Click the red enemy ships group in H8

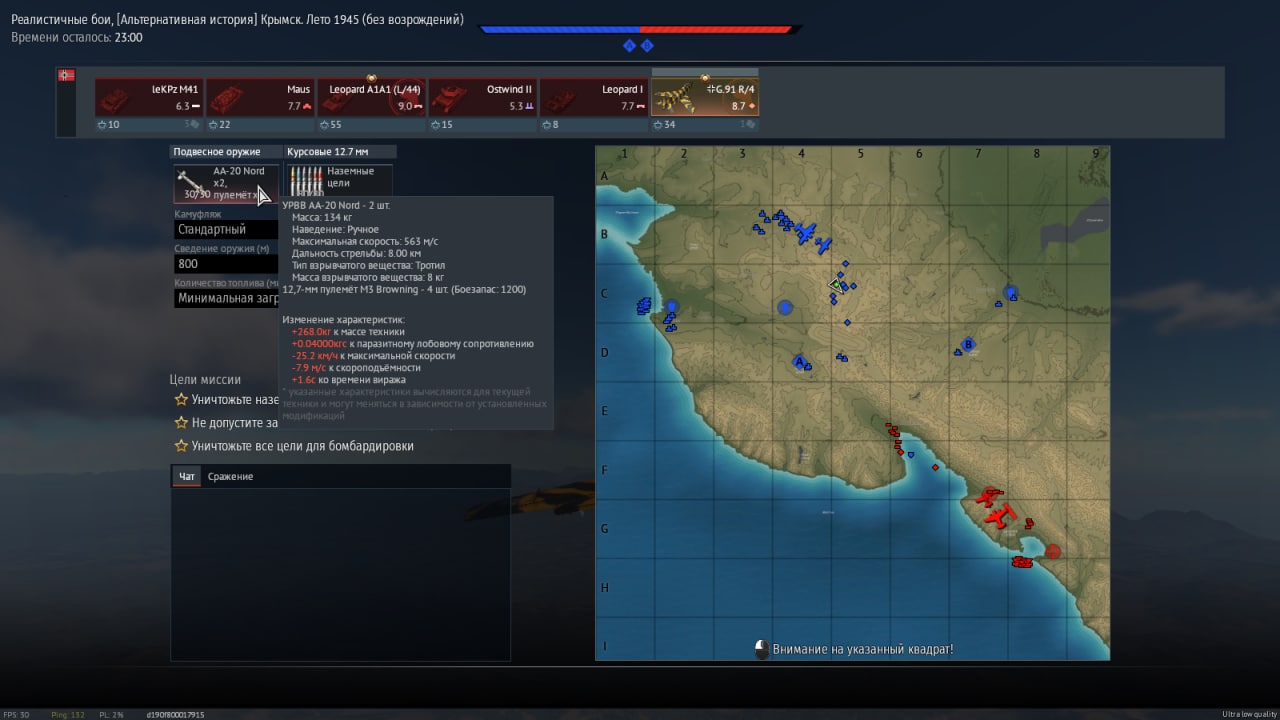click(x=1021, y=562)
